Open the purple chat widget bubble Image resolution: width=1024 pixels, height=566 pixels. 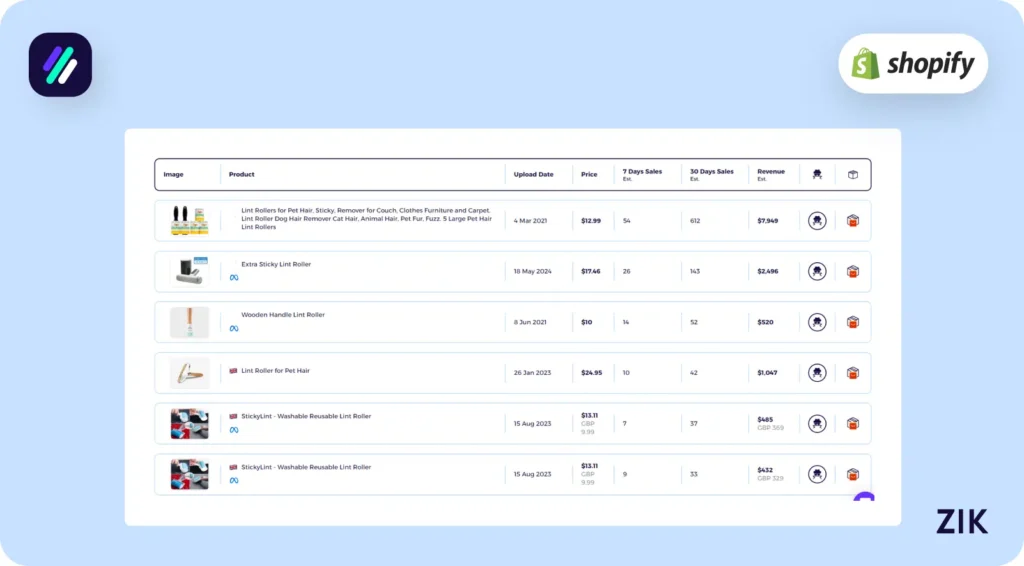864,497
